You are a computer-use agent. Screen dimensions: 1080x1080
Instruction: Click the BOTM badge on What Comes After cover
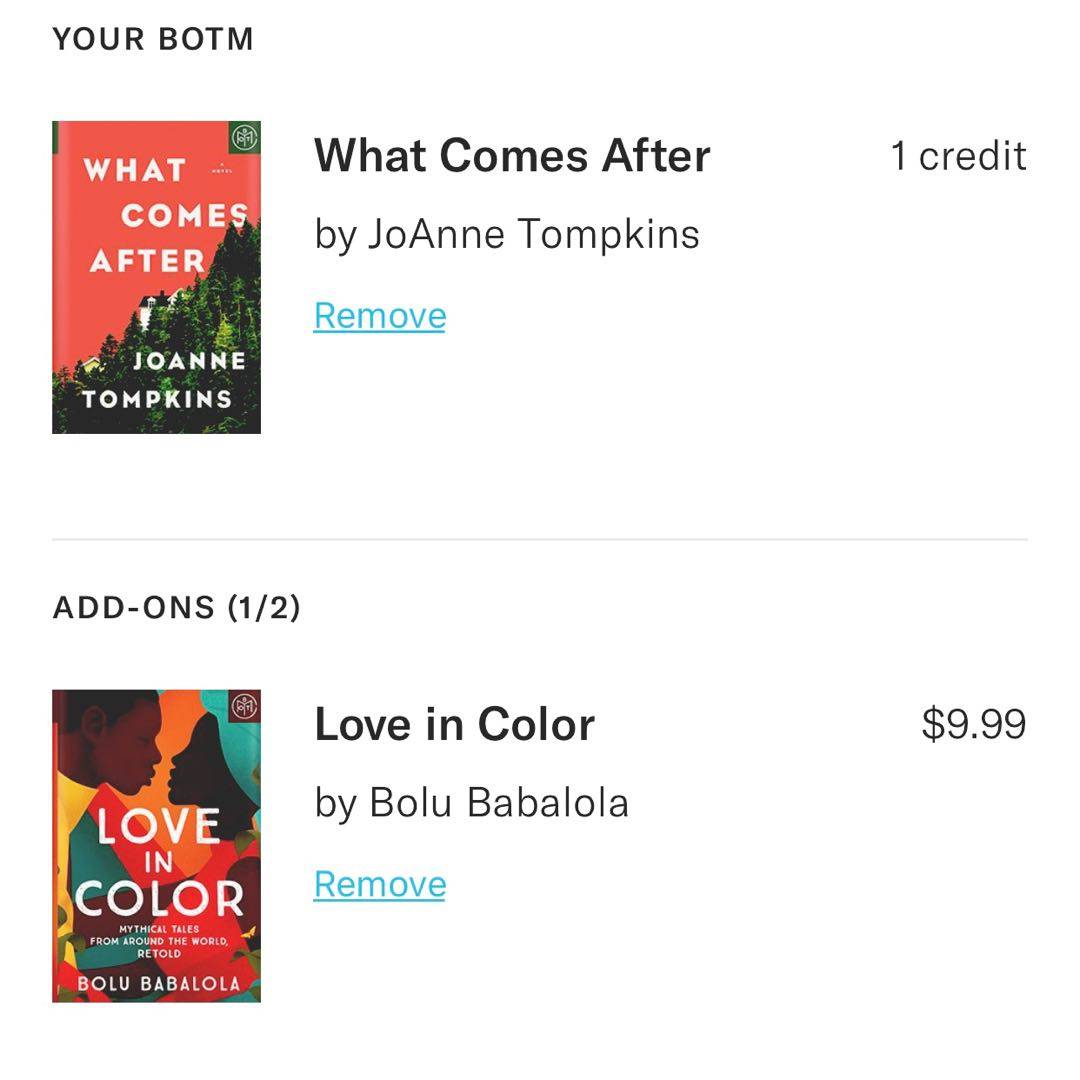(245, 137)
